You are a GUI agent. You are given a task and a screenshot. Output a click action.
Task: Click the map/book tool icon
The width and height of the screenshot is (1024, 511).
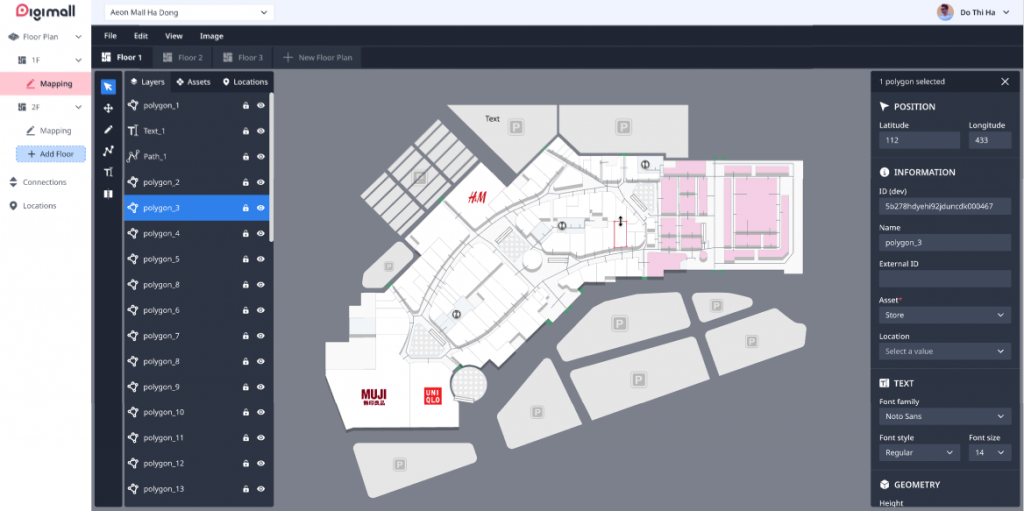point(108,194)
